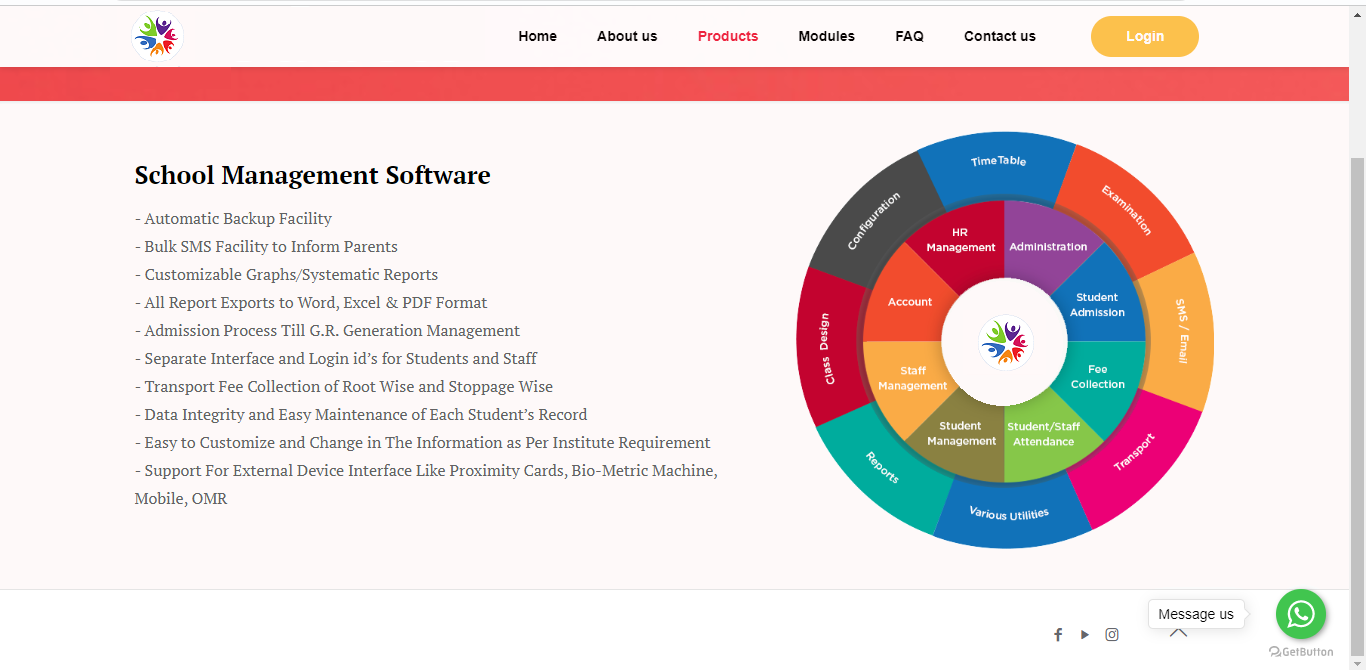The image size is (1366, 670).
Task: Click the Message us label
Action: click(1196, 614)
